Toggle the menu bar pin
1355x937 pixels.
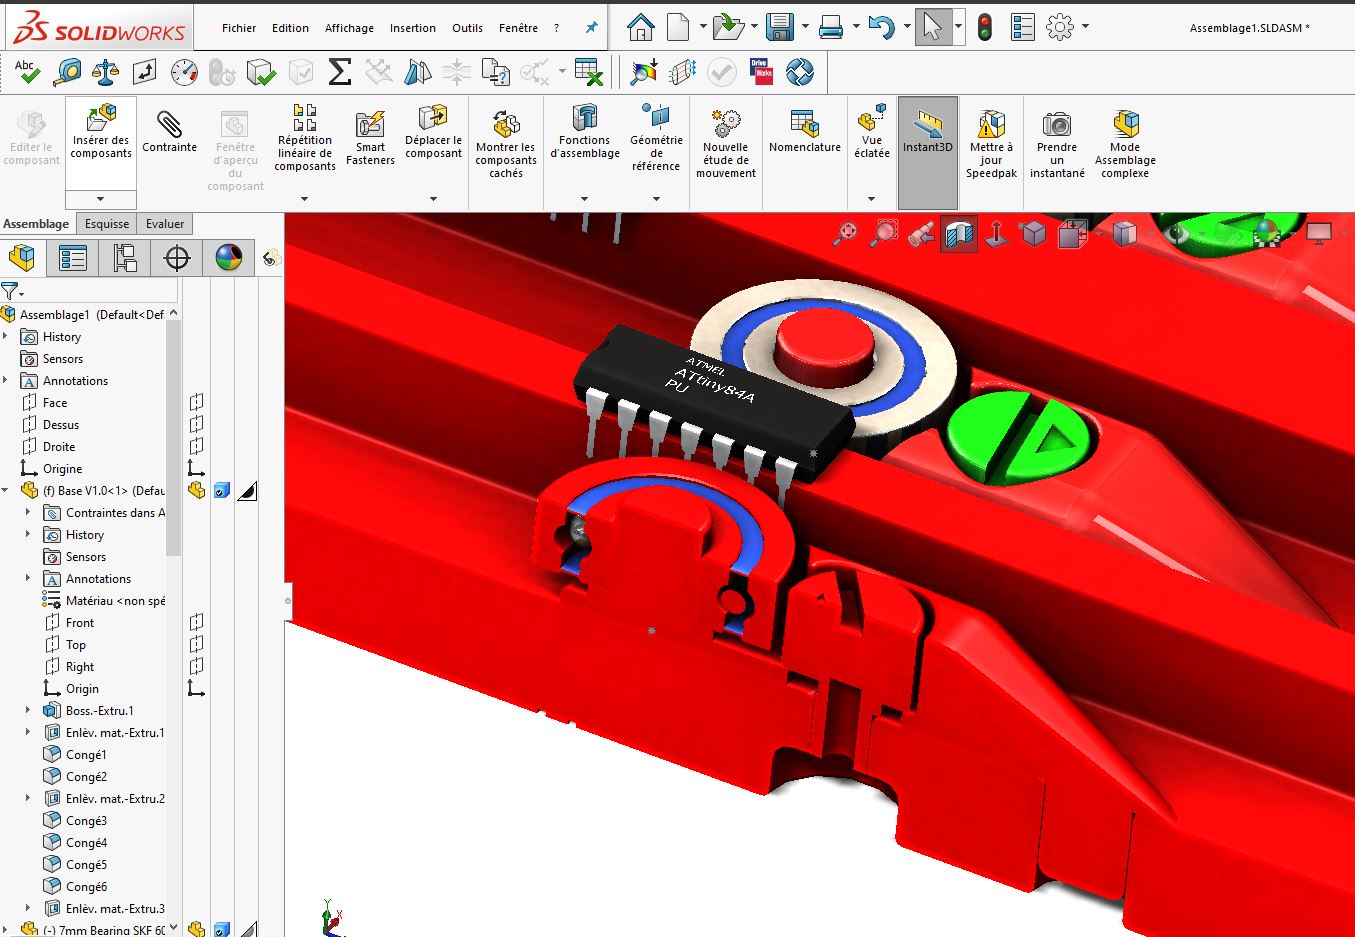591,28
